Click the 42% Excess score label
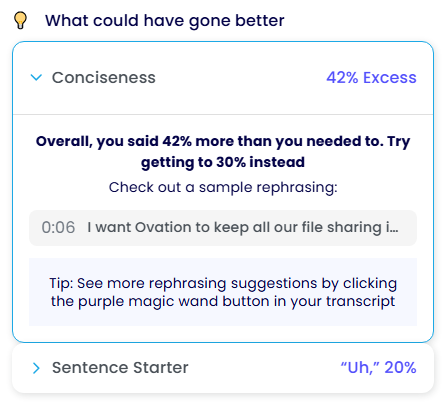The height and width of the screenshot is (407, 447). tap(371, 78)
